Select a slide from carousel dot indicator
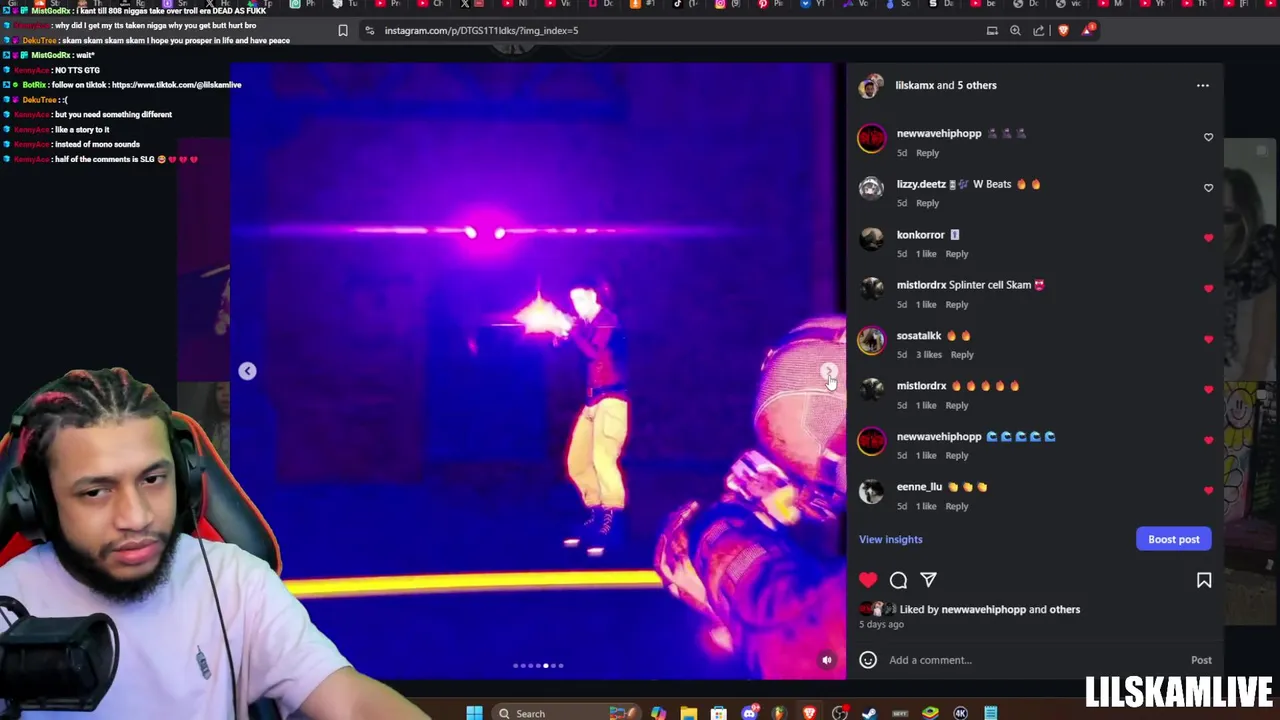The width and height of the screenshot is (1280, 720). click(538, 665)
